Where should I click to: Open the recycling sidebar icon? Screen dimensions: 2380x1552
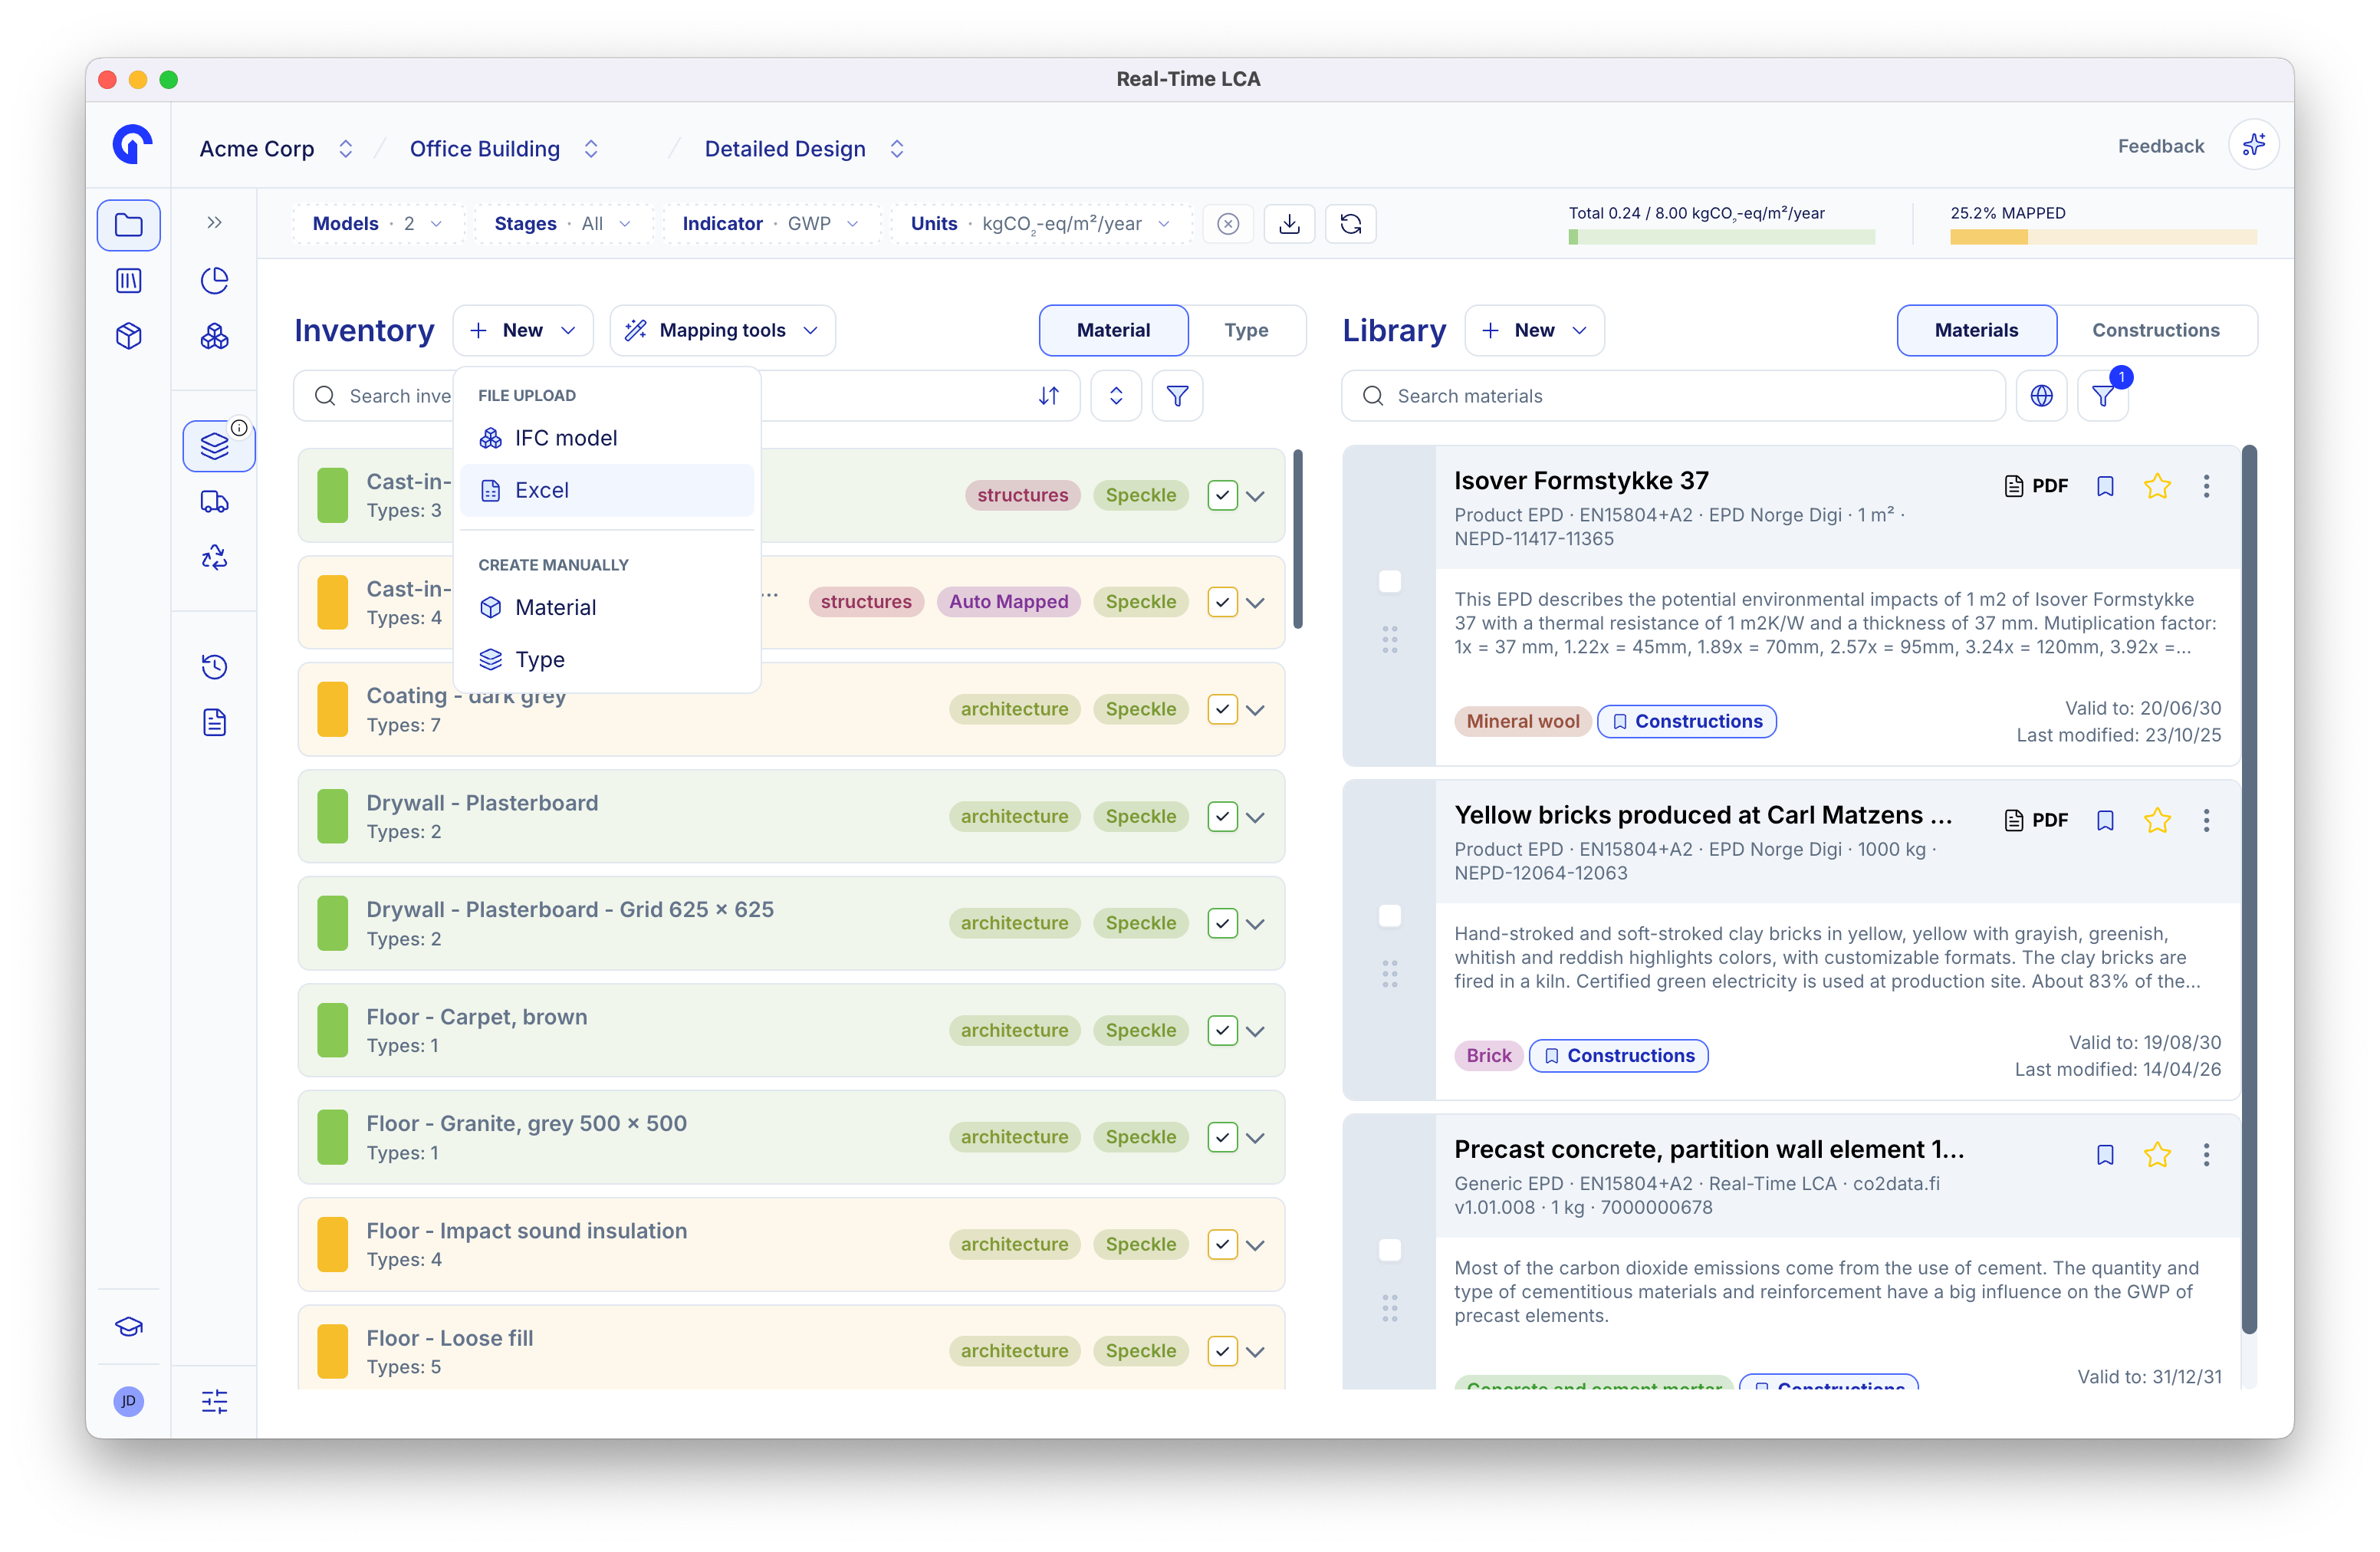[x=214, y=557]
